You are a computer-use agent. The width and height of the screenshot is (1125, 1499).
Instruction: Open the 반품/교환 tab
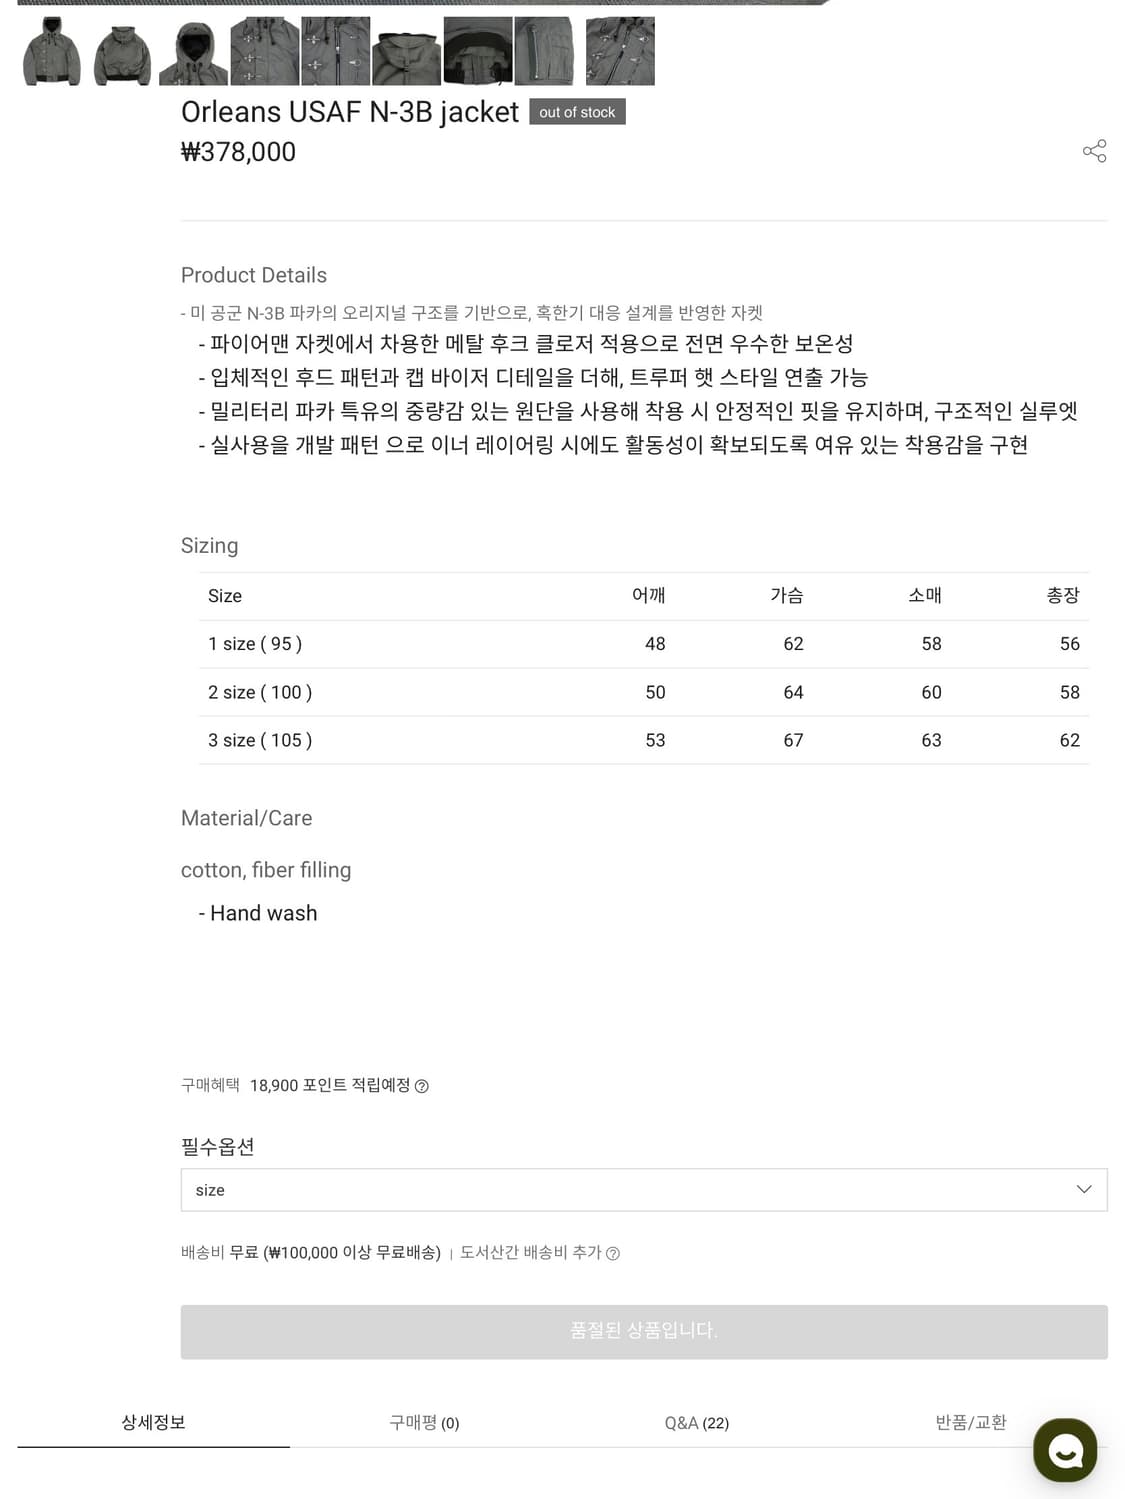coord(970,1422)
